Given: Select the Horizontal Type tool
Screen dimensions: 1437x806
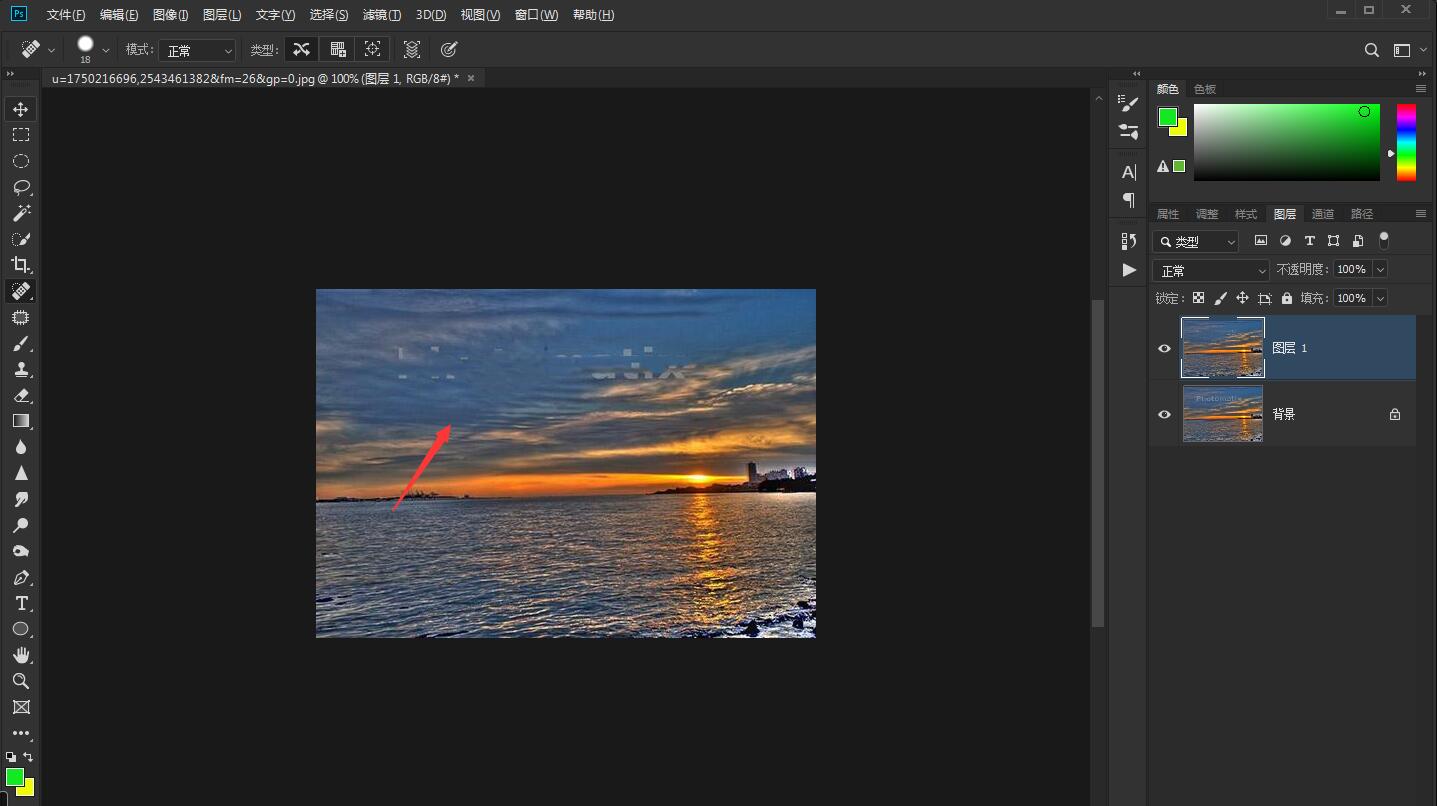Looking at the screenshot, I should pos(21,603).
